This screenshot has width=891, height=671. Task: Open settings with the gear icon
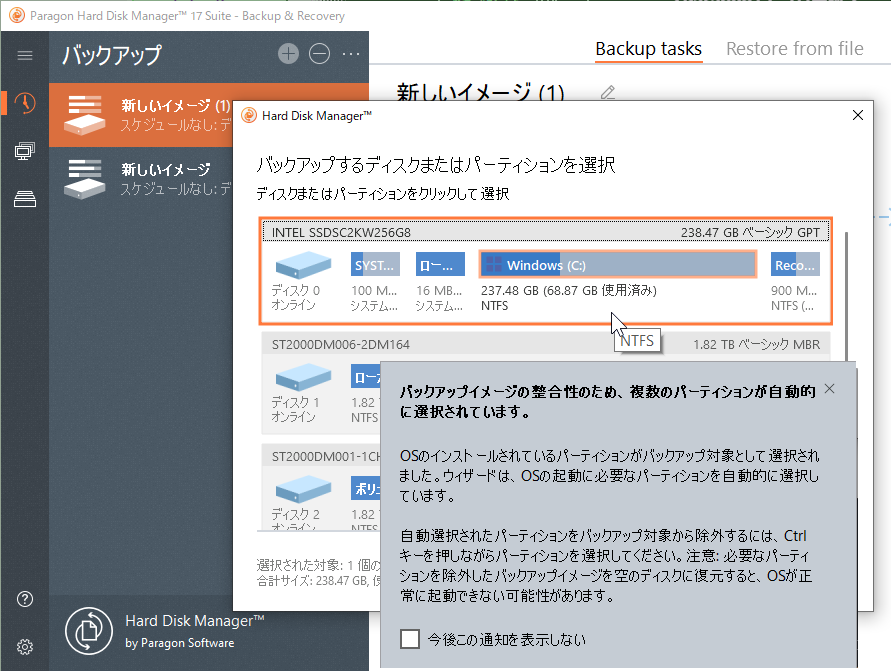click(25, 646)
